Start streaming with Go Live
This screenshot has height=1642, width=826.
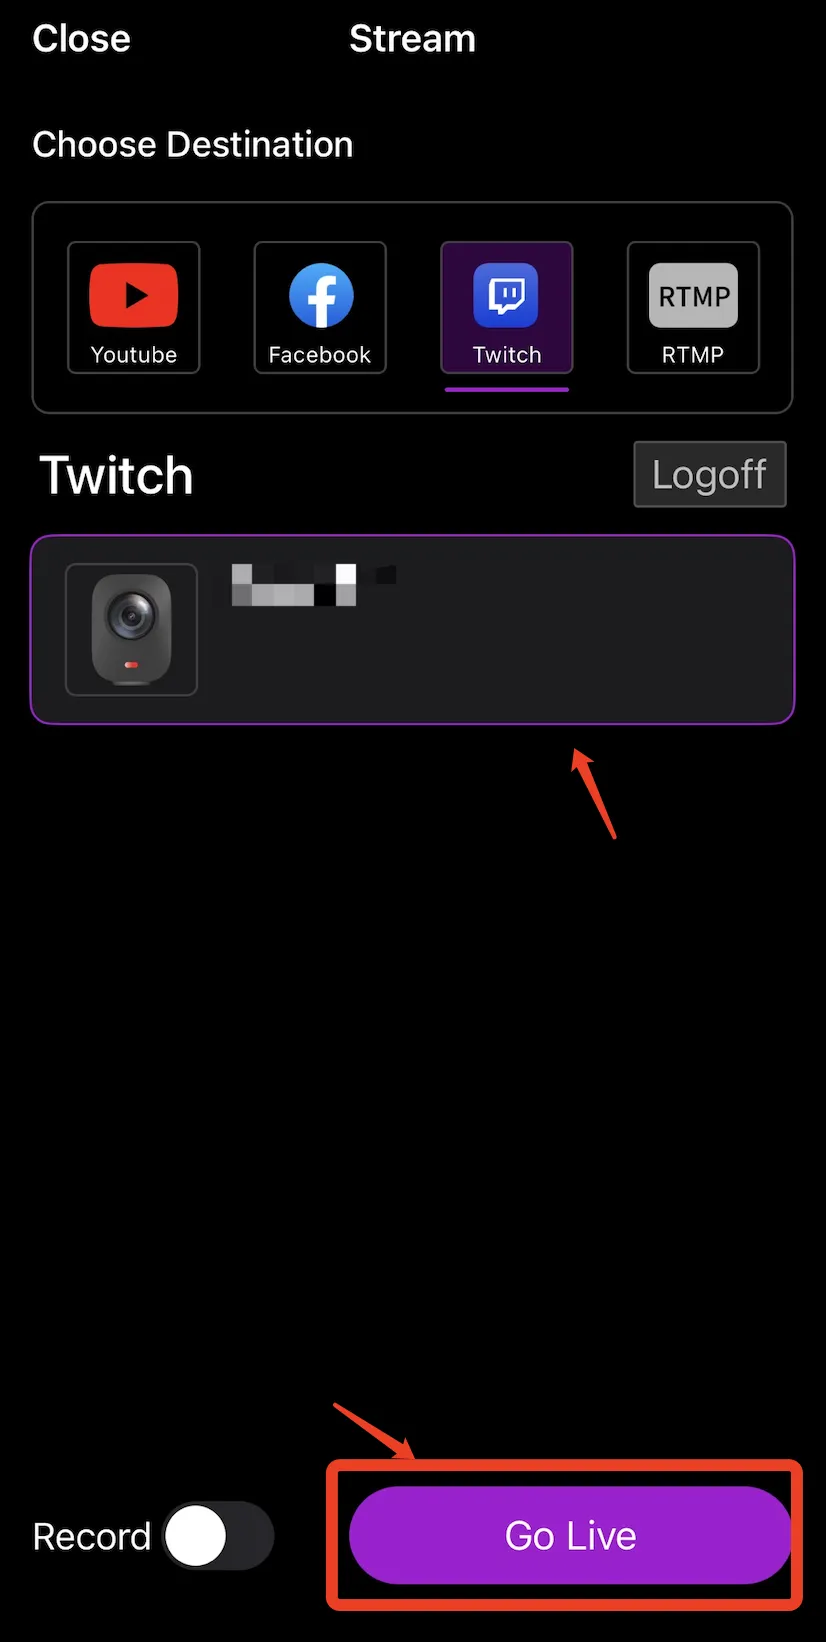(569, 1535)
